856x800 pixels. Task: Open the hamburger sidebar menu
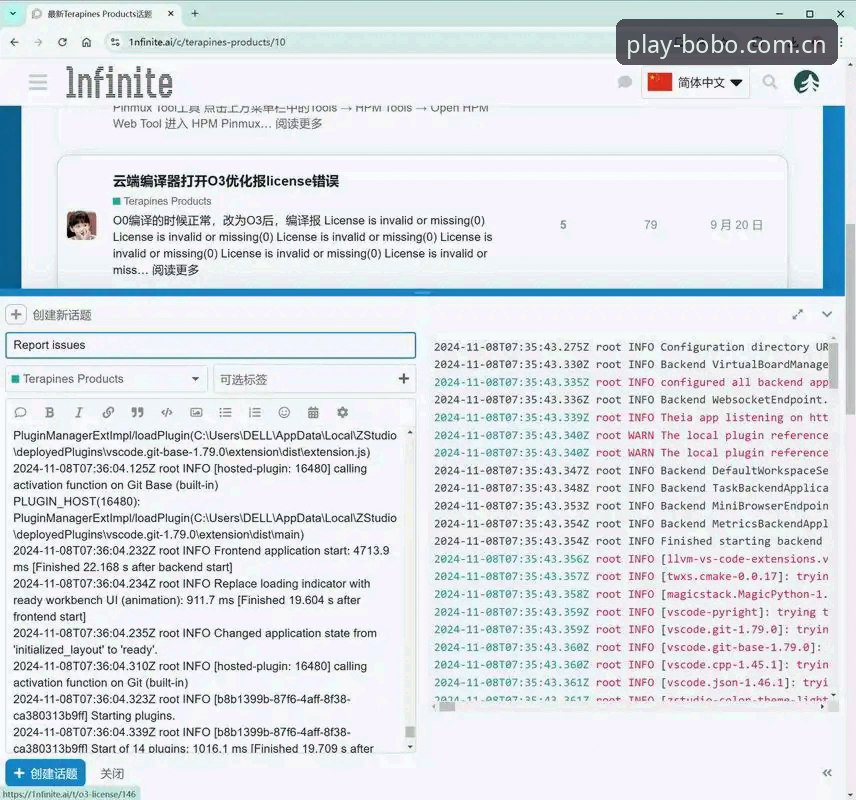[x=38, y=82]
